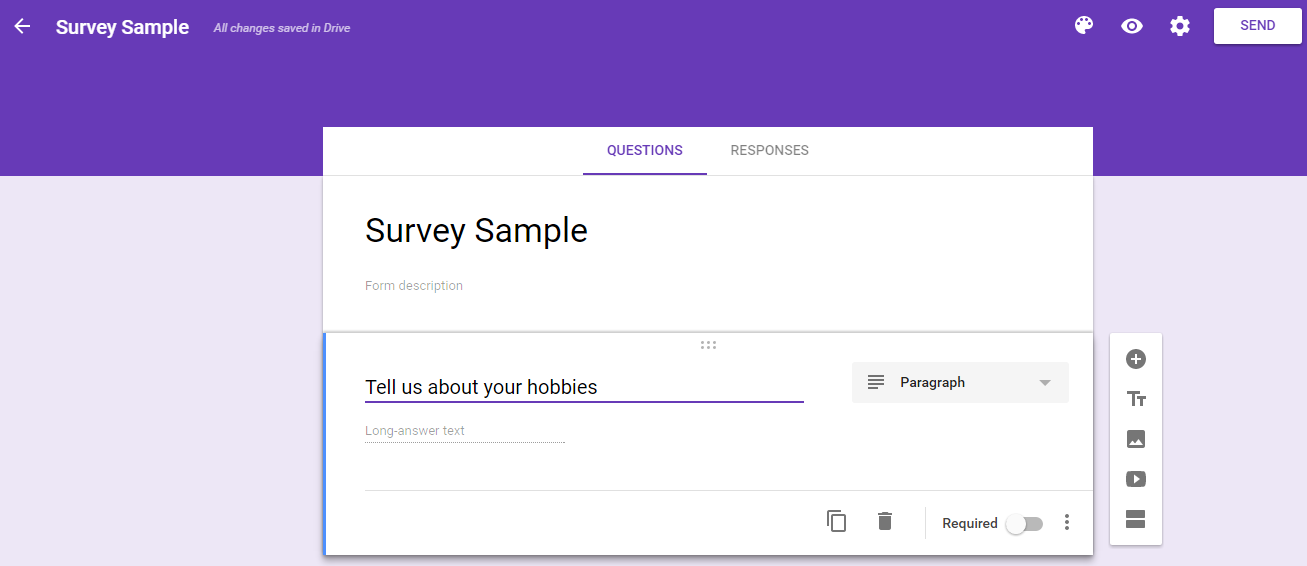Switch to the Responses tab
Viewport: 1307px width, 566px height.
(x=770, y=151)
